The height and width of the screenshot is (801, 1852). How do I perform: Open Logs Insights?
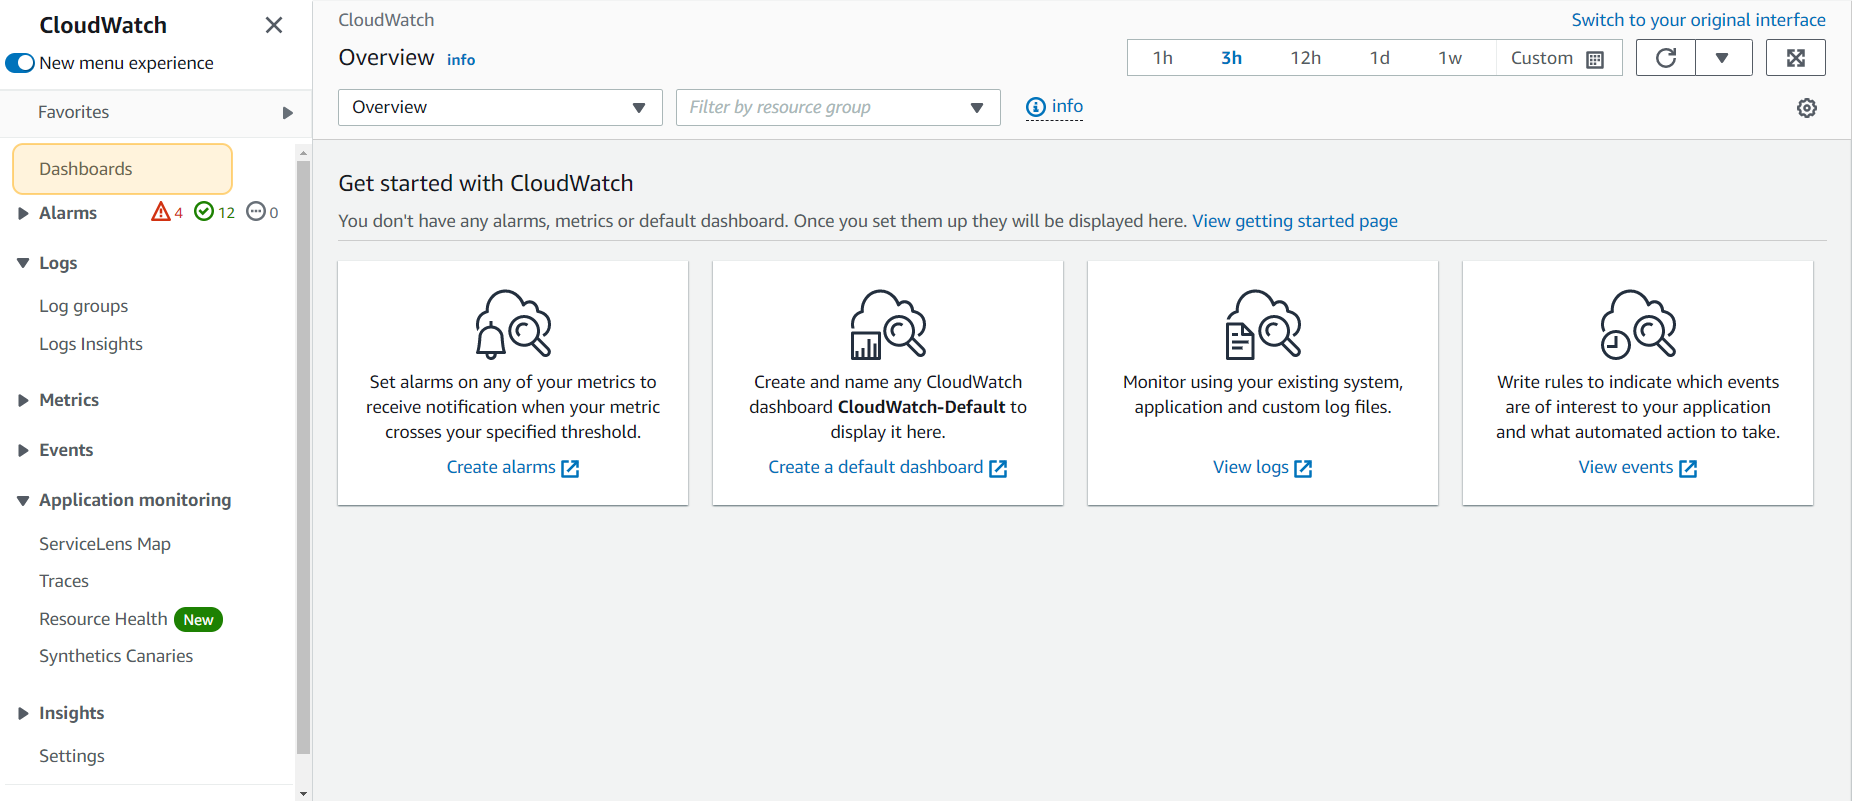(91, 344)
